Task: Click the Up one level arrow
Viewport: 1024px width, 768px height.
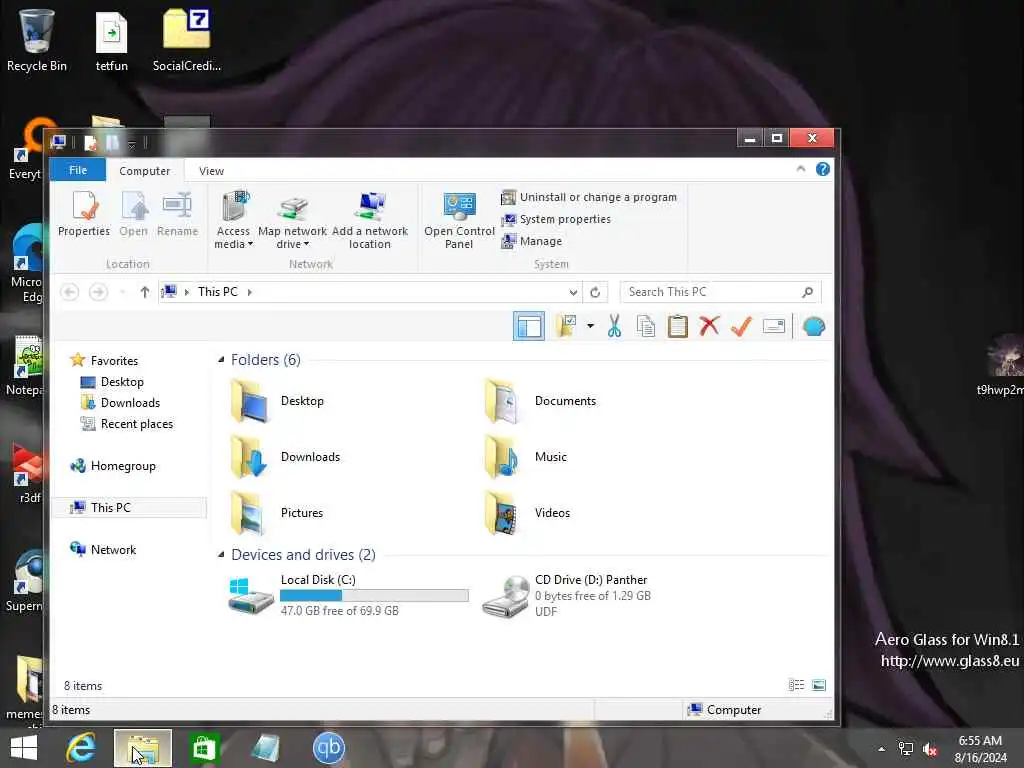Action: coord(144,292)
